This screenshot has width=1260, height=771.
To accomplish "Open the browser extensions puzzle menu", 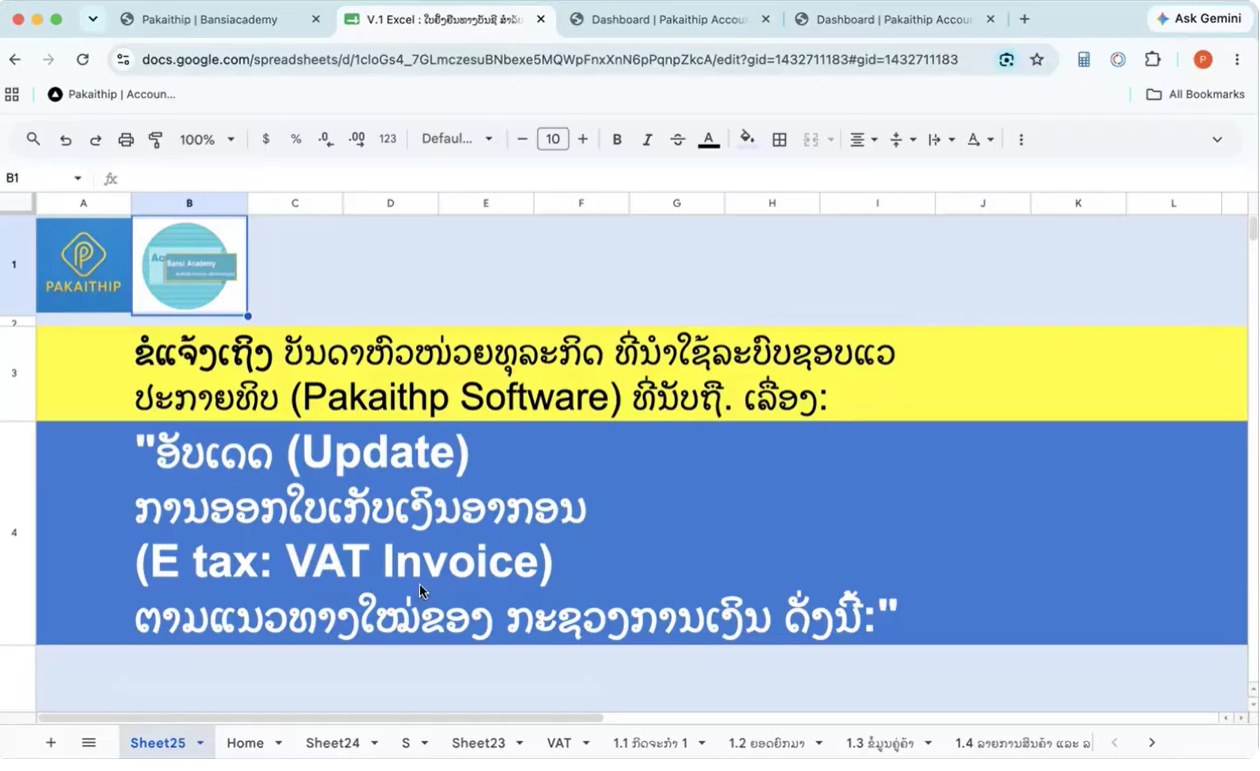I will [1153, 60].
